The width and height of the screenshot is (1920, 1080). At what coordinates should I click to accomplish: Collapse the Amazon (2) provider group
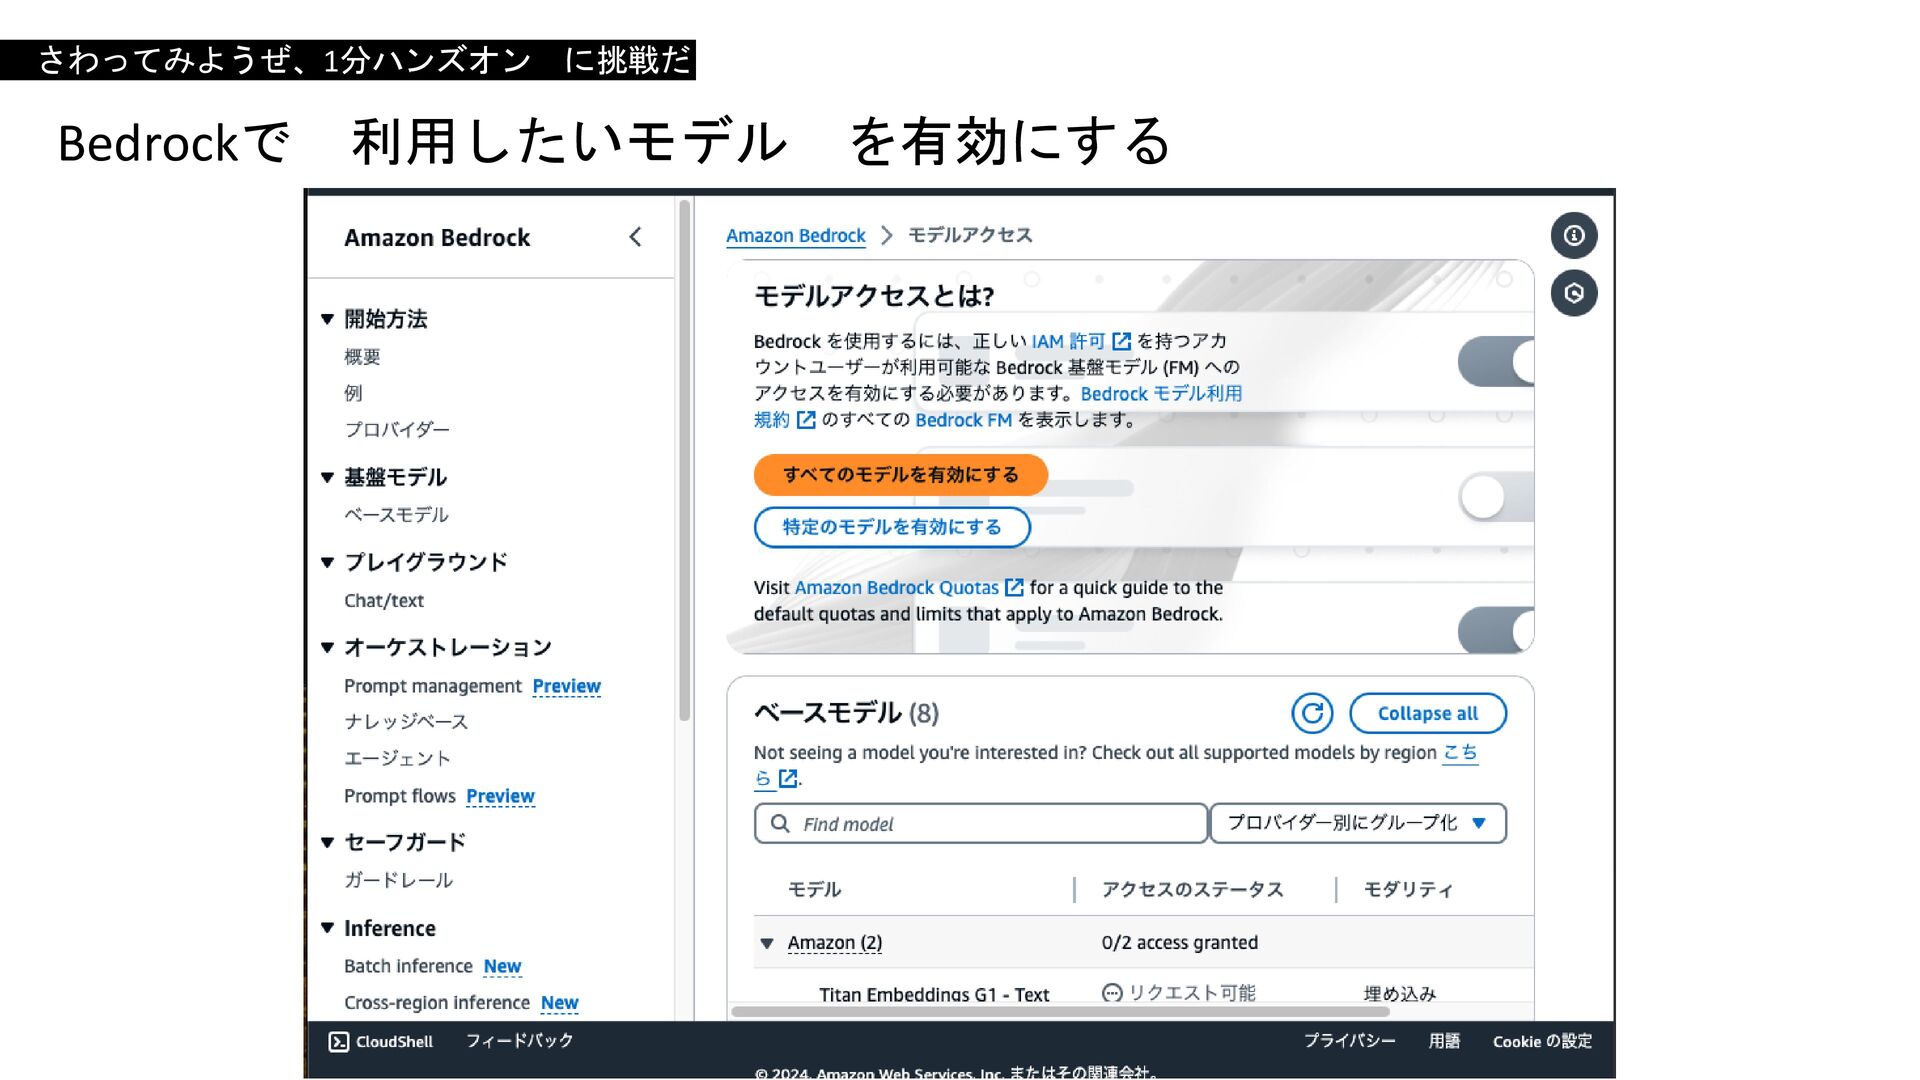click(767, 943)
